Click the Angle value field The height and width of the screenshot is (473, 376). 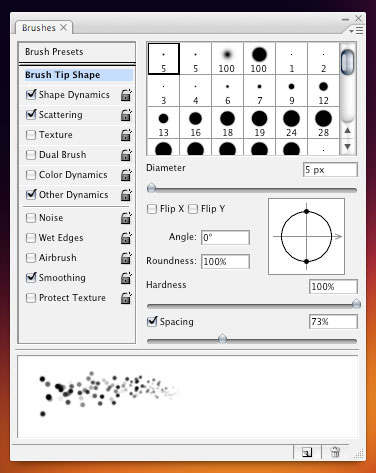pos(225,238)
